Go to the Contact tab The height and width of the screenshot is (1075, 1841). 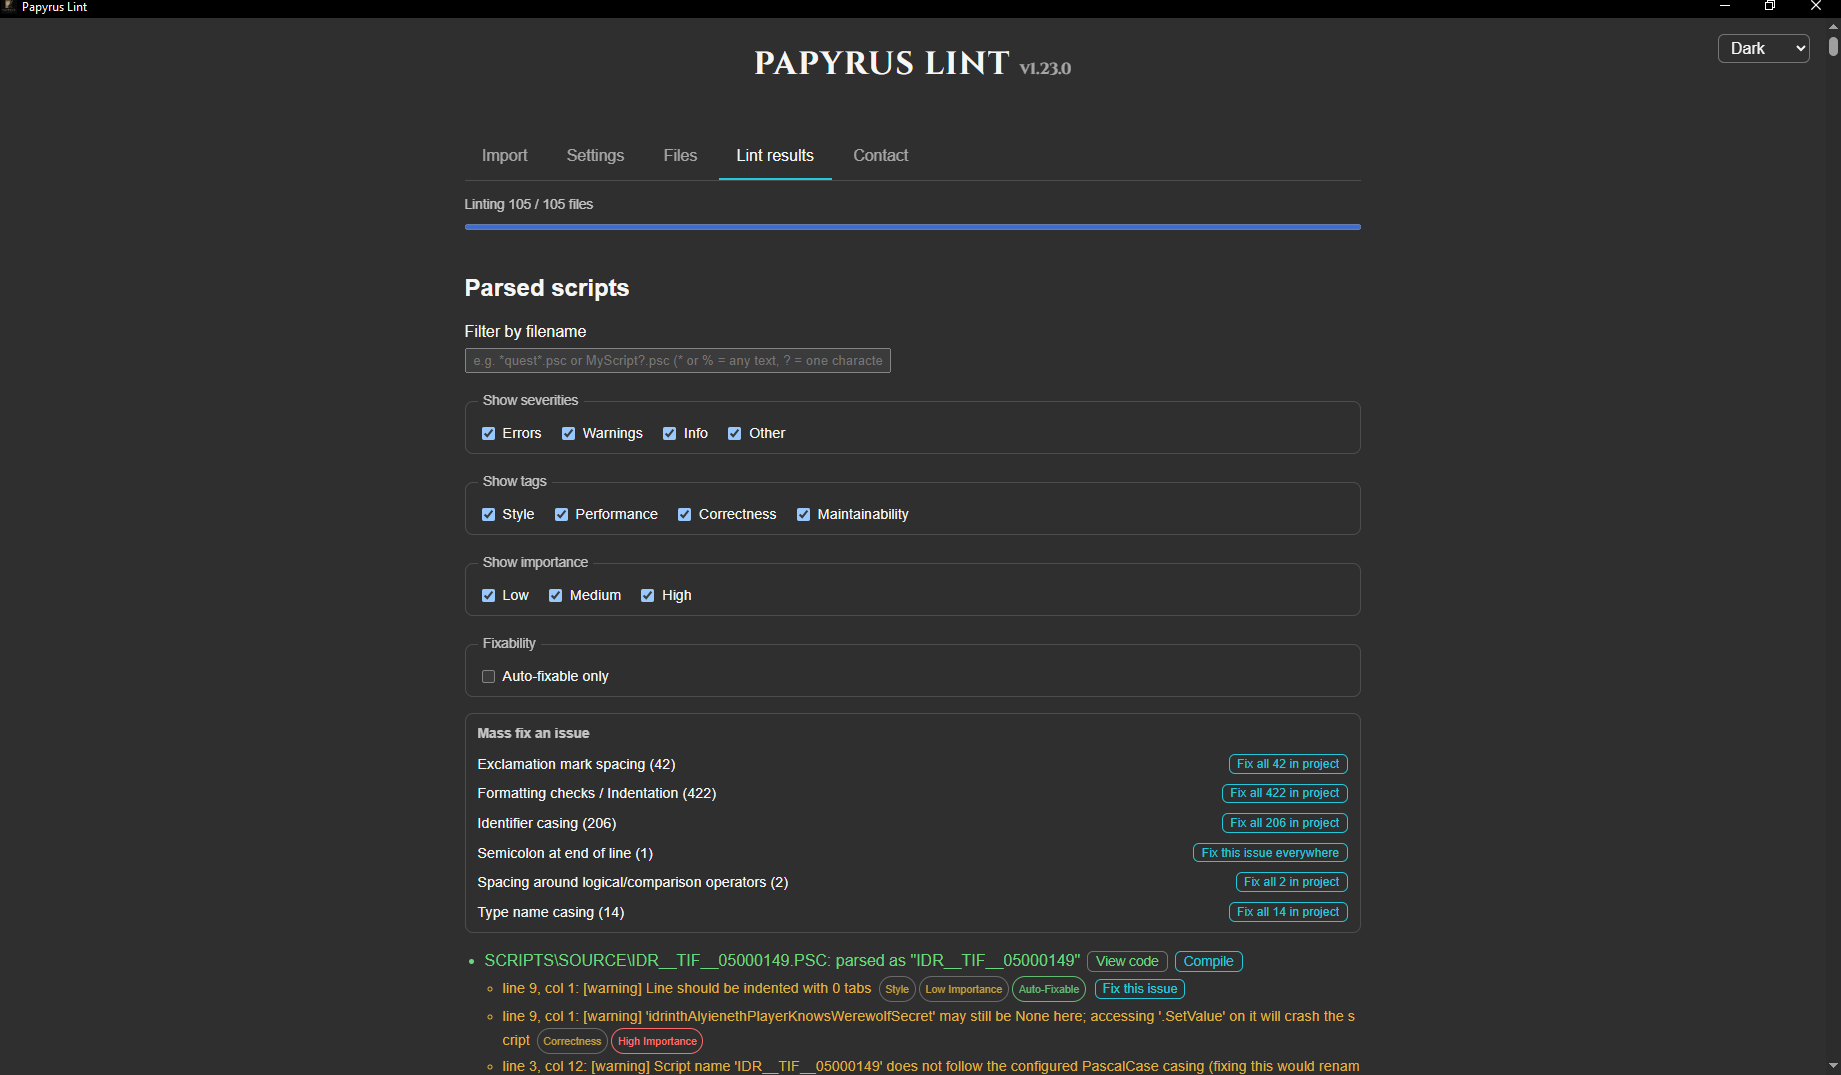point(880,155)
